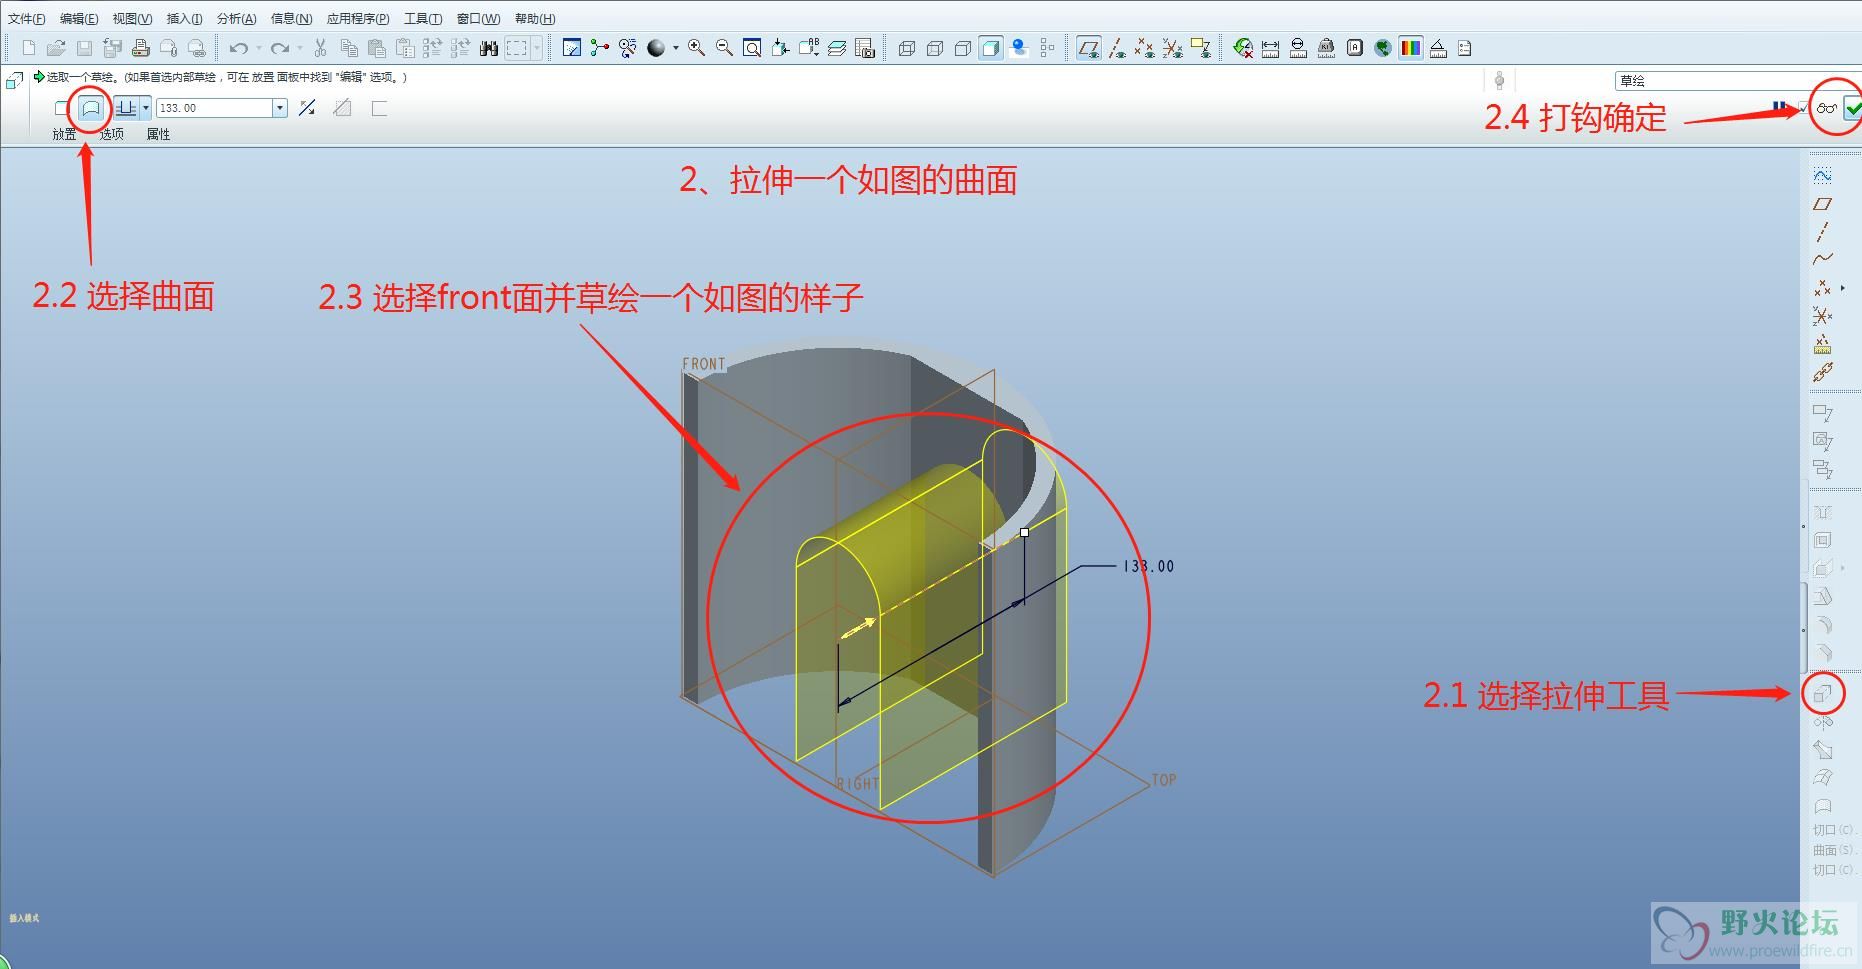Open the 工具(T) menu

coord(423,19)
